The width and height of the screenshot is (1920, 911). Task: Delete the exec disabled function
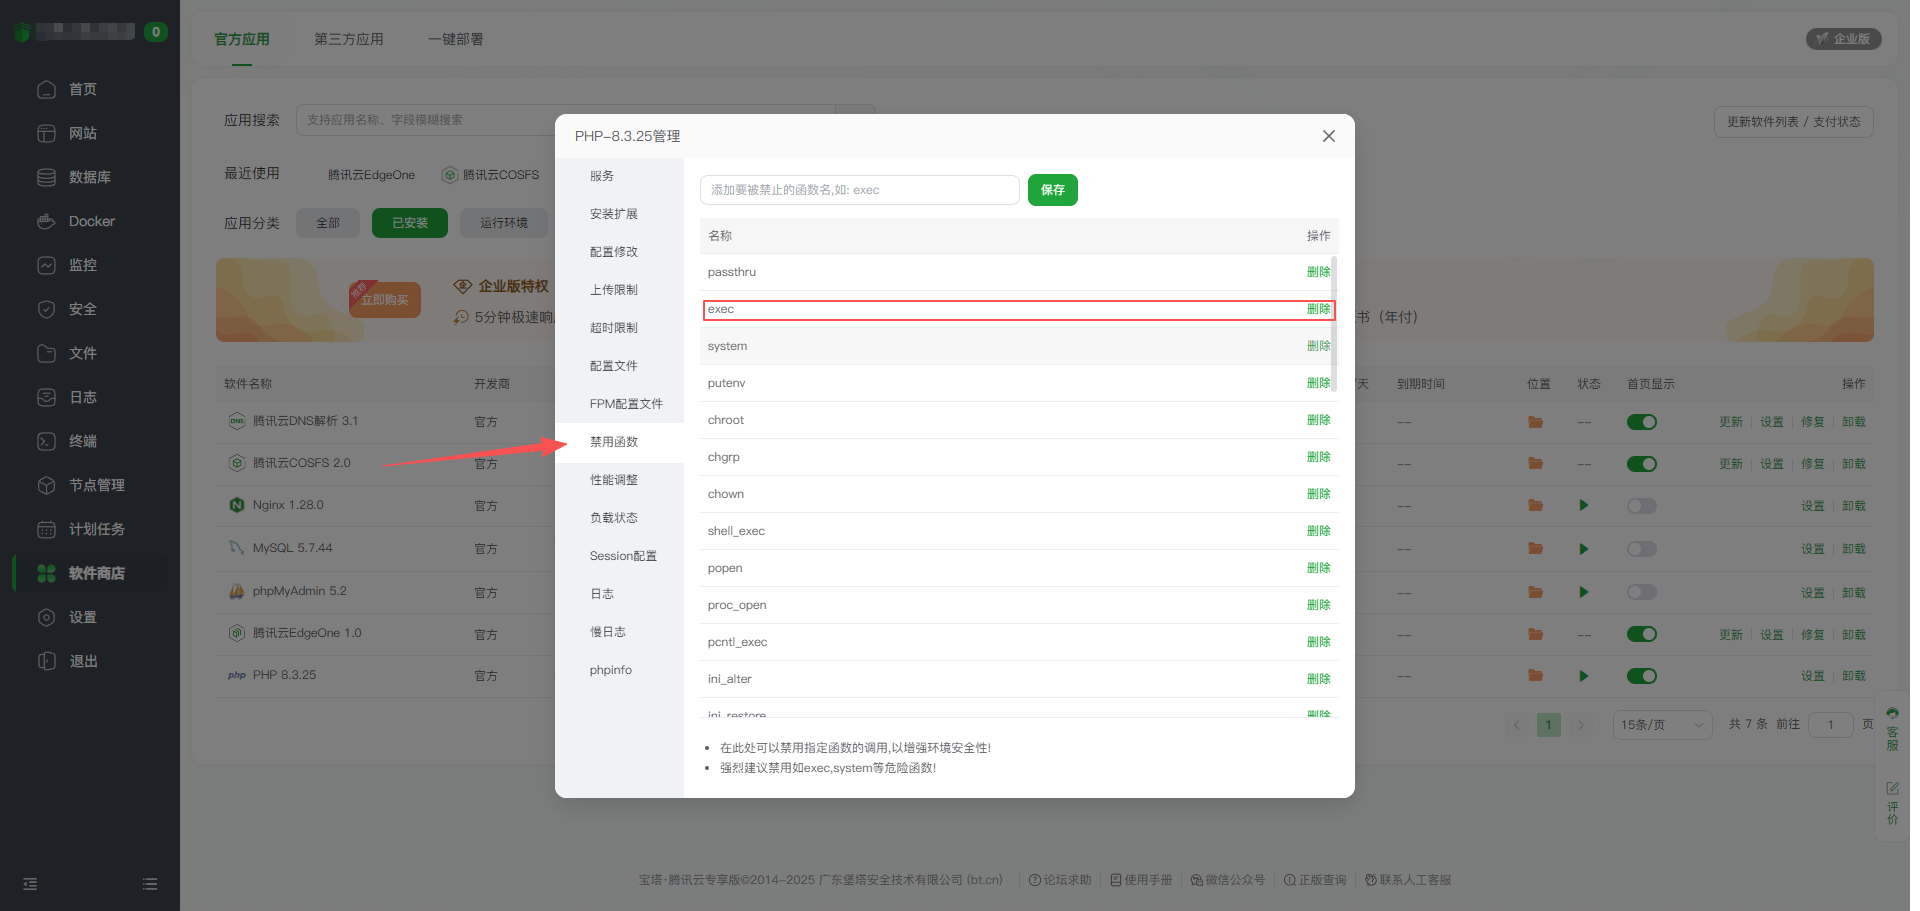click(x=1318, y=309)
